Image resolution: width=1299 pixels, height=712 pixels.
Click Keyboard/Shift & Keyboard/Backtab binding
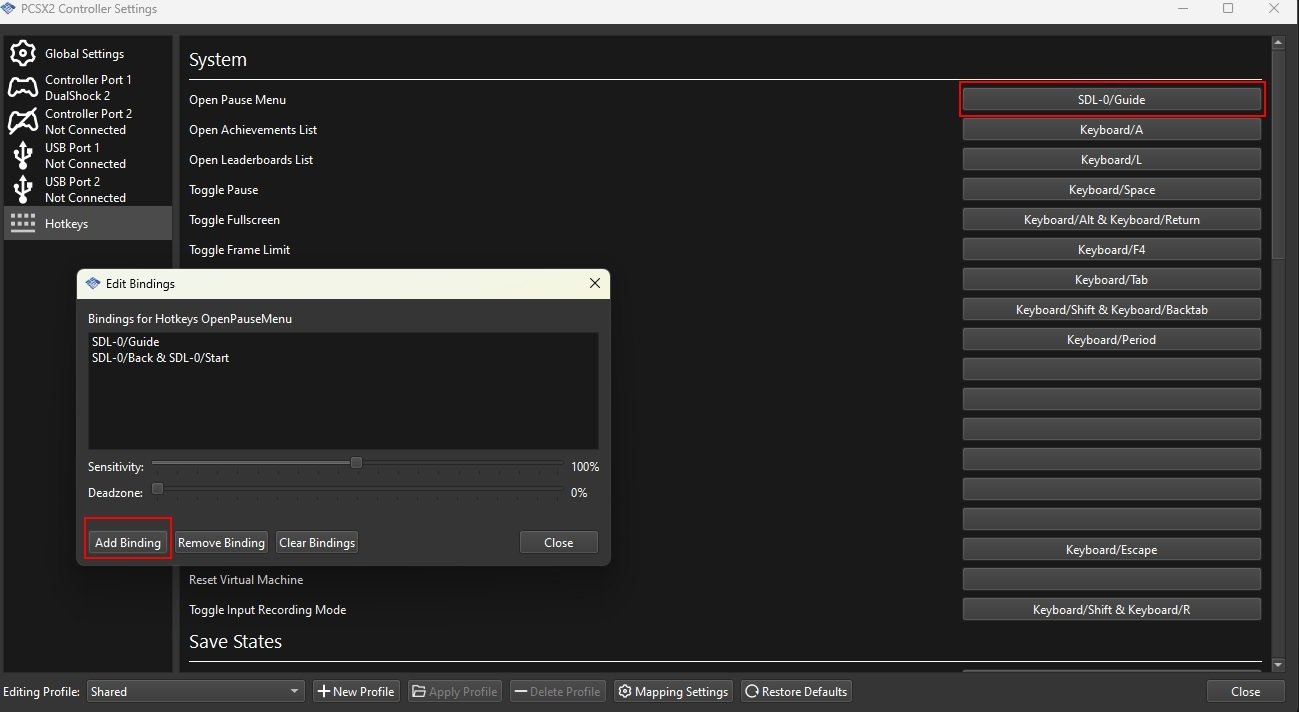point(1112,309)
